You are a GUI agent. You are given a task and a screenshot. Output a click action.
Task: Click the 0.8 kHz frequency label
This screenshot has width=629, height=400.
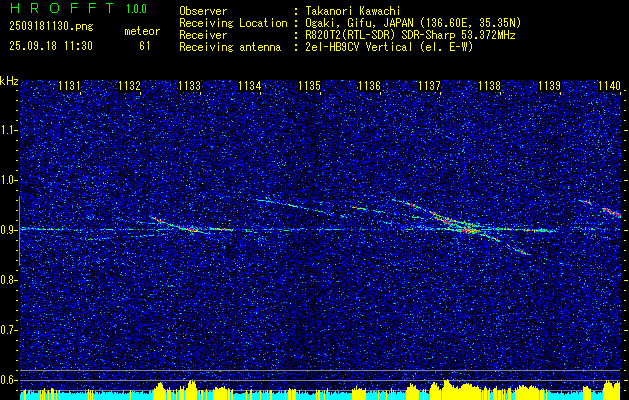8,280
